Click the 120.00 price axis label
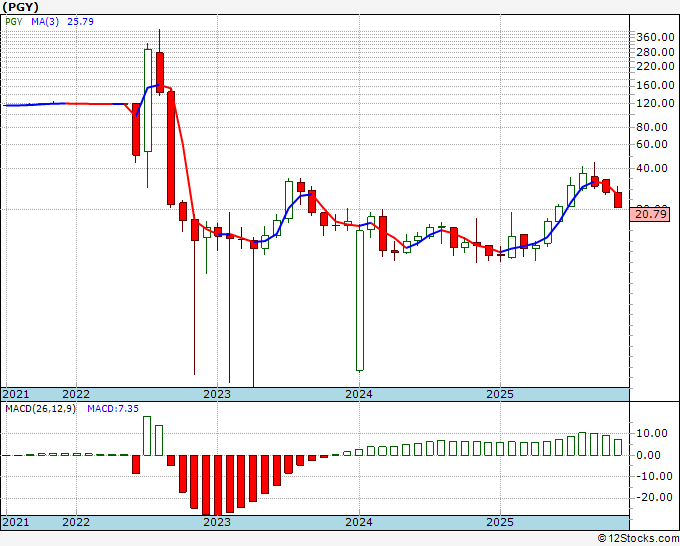680x546 pixels. (x=655, y=103)
